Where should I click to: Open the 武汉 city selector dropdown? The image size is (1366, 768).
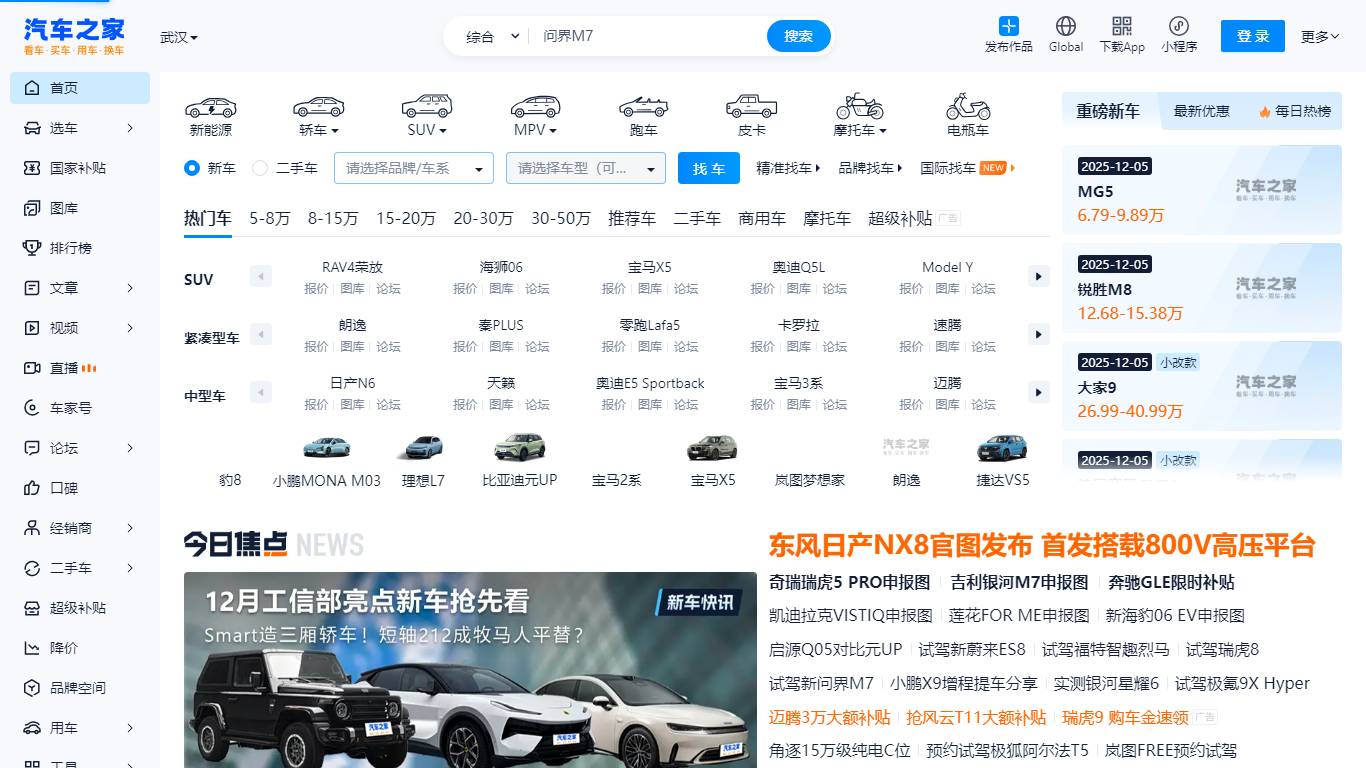177,35
